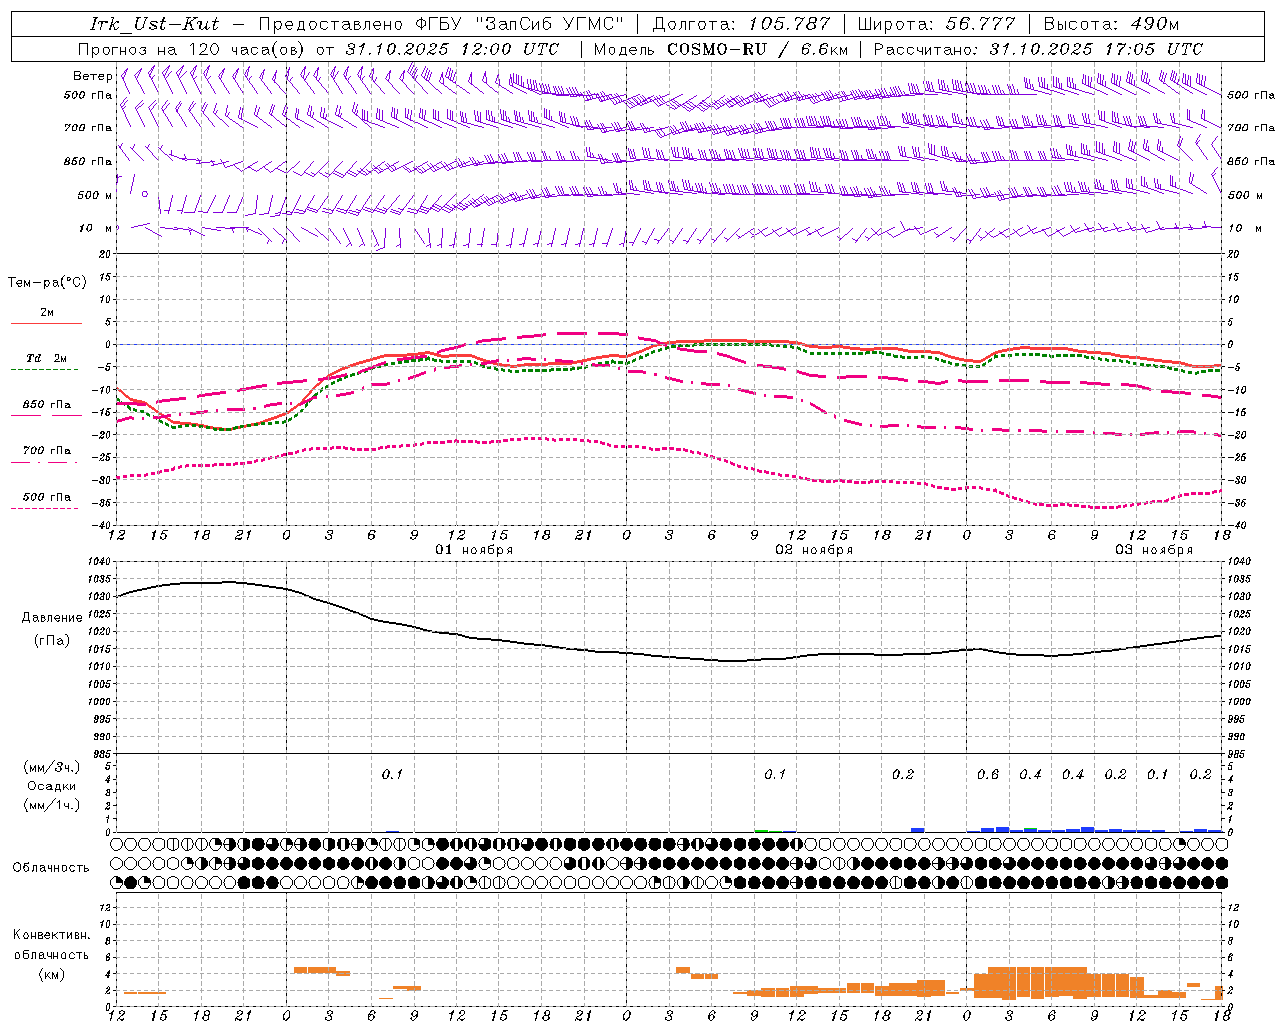Click the station name Irk_Ust-Kut

point(154,24)
